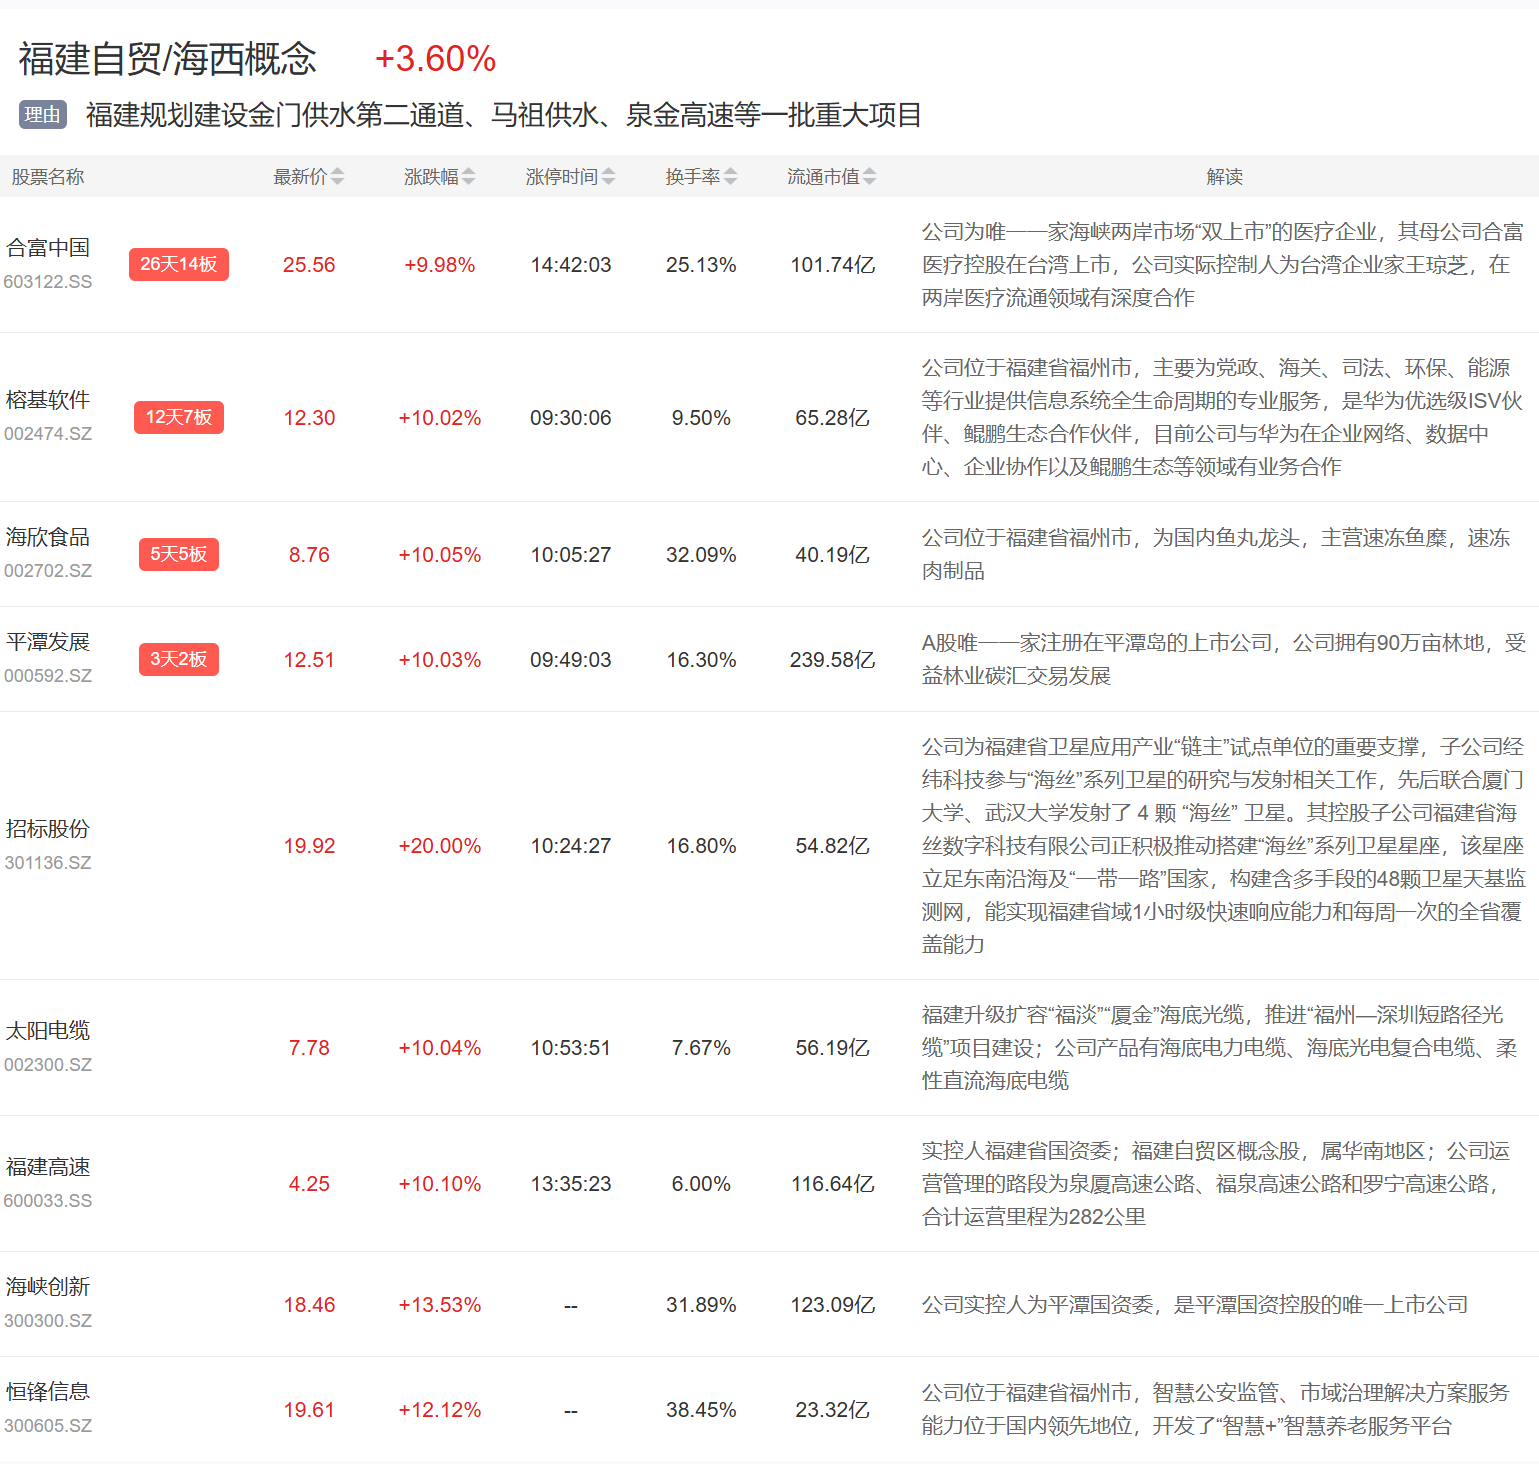Click the 股票名称 column header
Viewport: 1539px width, 1464px height.
(x=48, y=177)
